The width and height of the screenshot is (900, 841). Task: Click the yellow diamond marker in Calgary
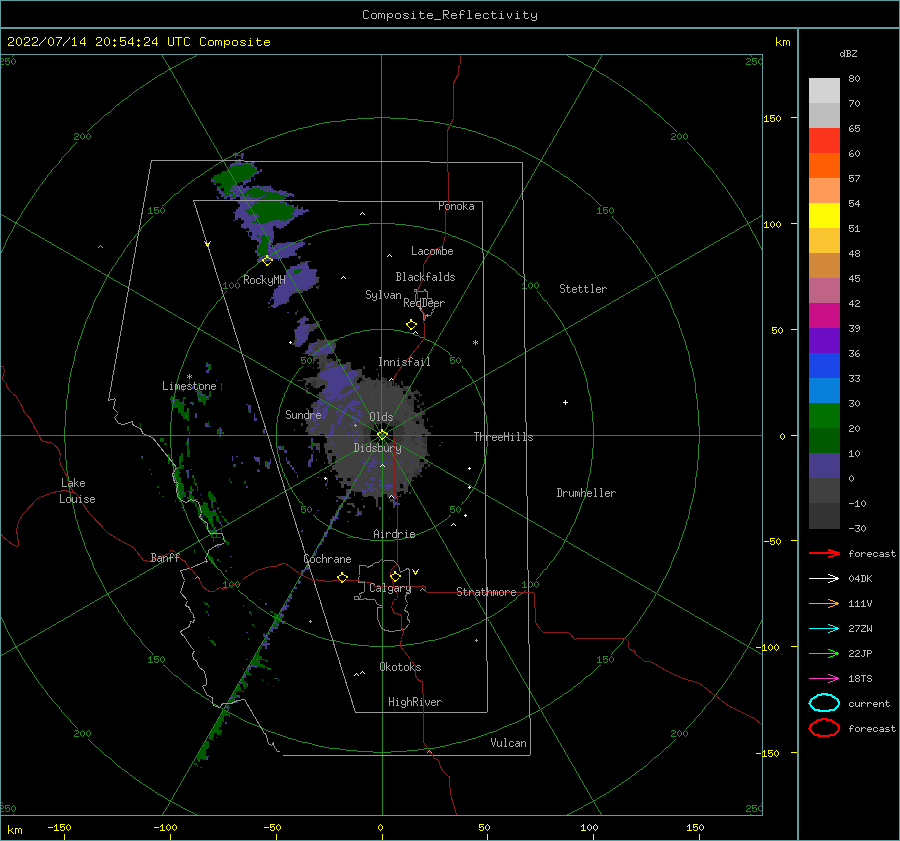point(395,576)
